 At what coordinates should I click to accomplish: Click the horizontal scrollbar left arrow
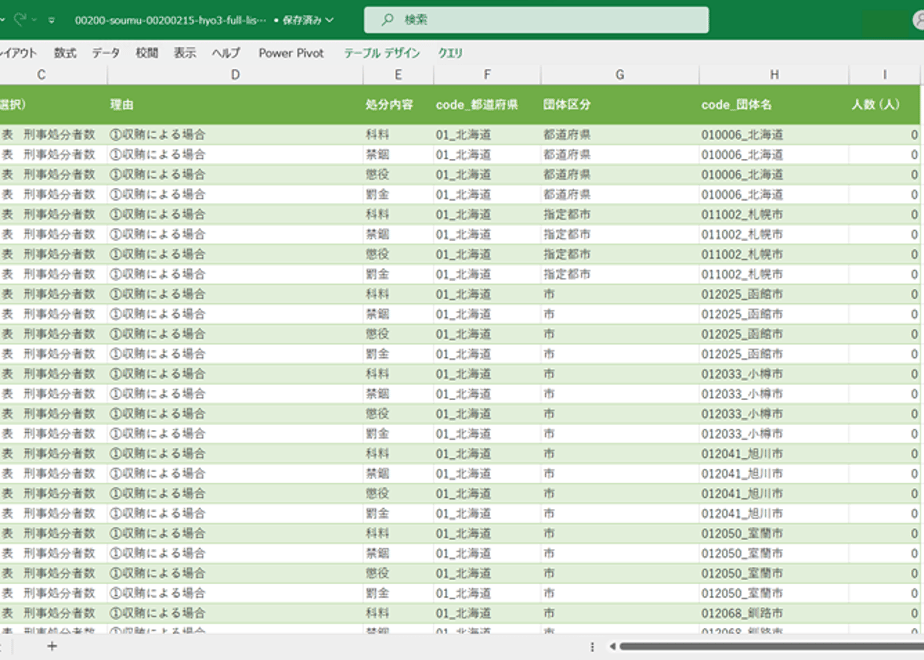click(613, 646)
